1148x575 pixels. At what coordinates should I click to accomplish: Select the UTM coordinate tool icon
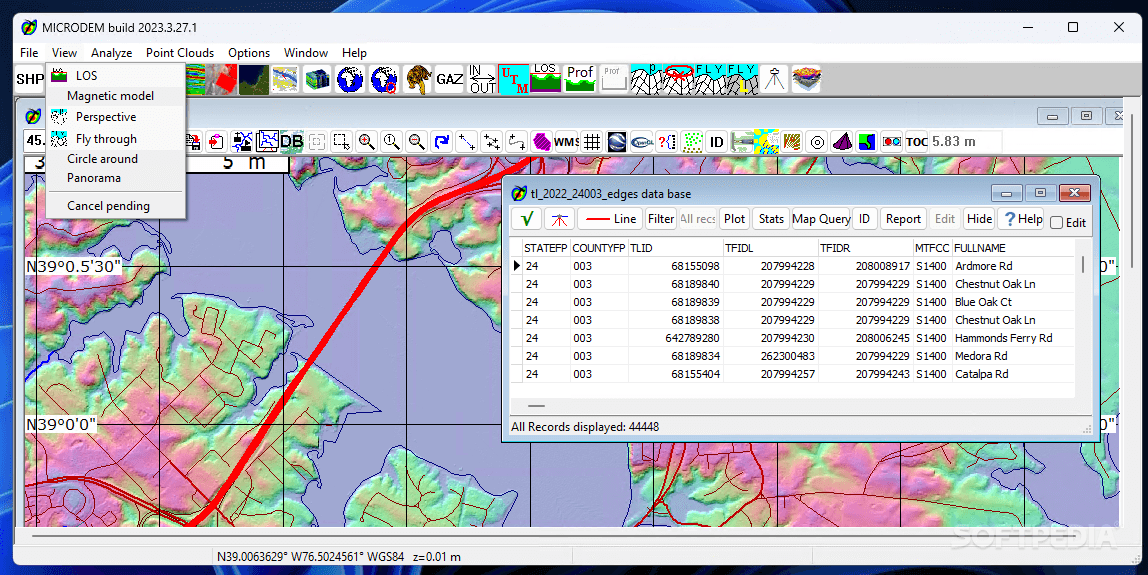514,78
